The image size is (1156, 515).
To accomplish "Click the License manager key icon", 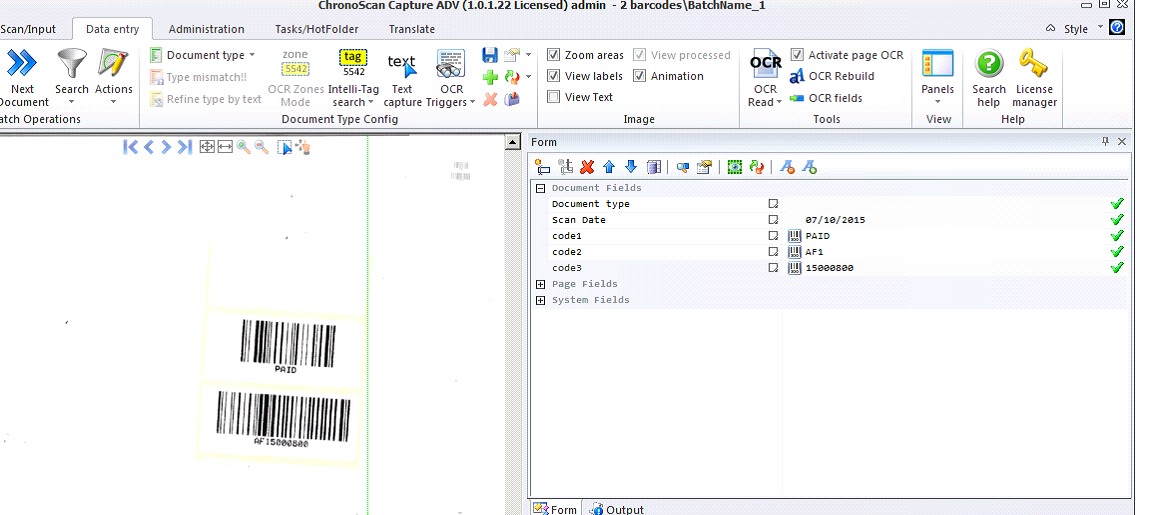I will coord(1034,64).
